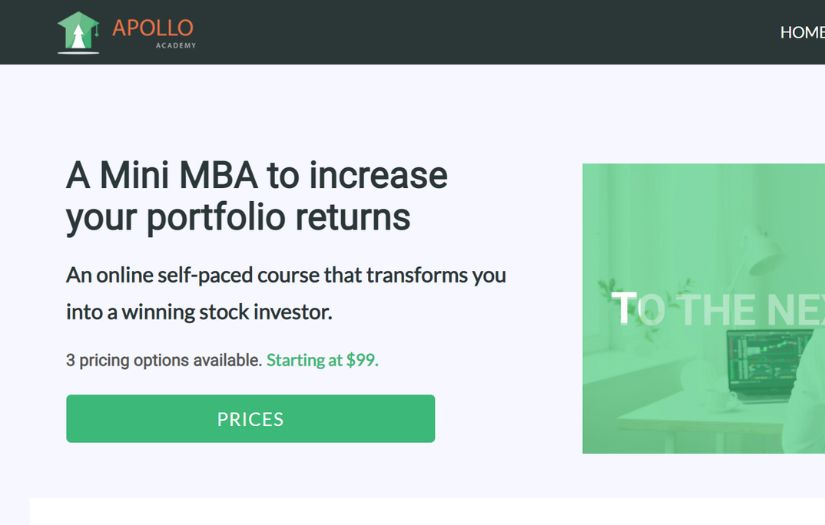Click the "$99" price in the green text
The height and width of the screenshot is (525, 825).
361,360
